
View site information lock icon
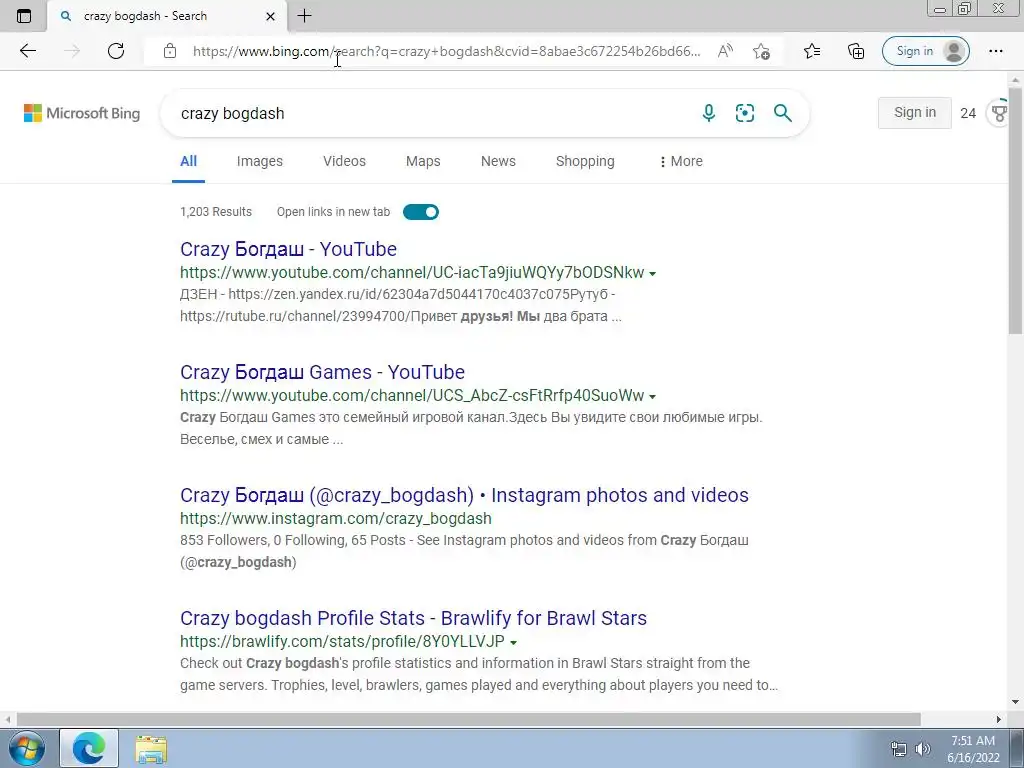coord(170,51)
